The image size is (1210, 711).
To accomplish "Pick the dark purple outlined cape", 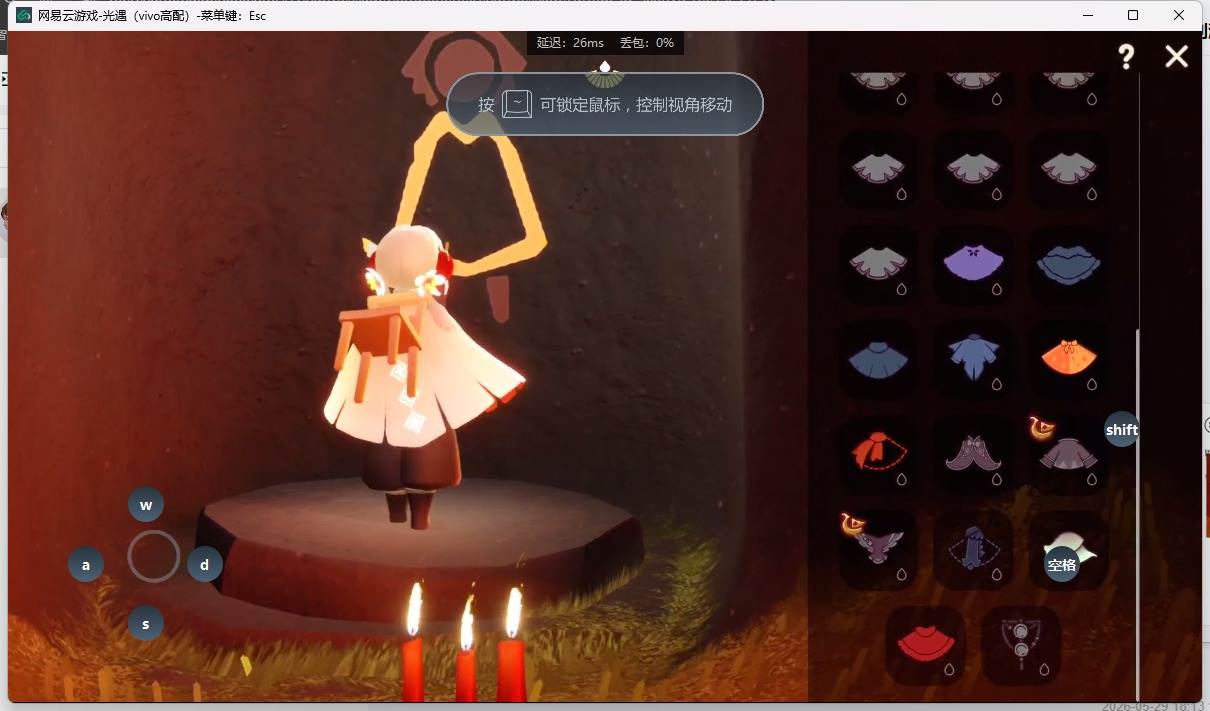I will (973, 550).
